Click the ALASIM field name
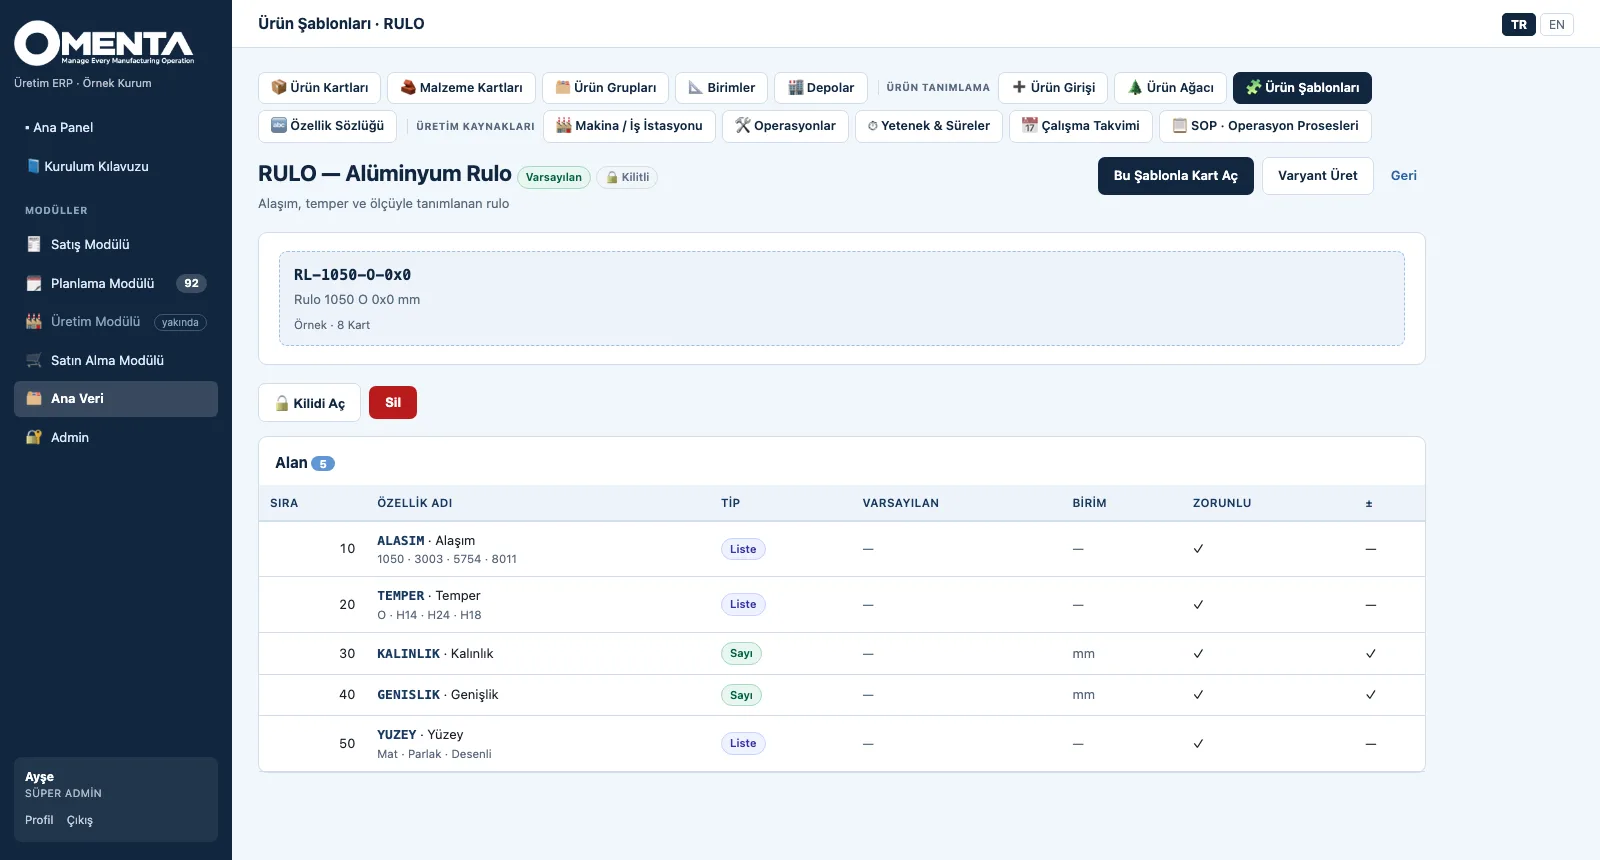The height and width of the screenshot is (860, 1600). click(x=401, y=541)
